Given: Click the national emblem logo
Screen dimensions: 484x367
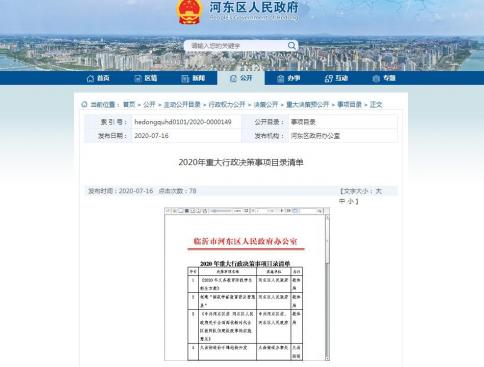Looking at the screenshot, I should point(189,11).
